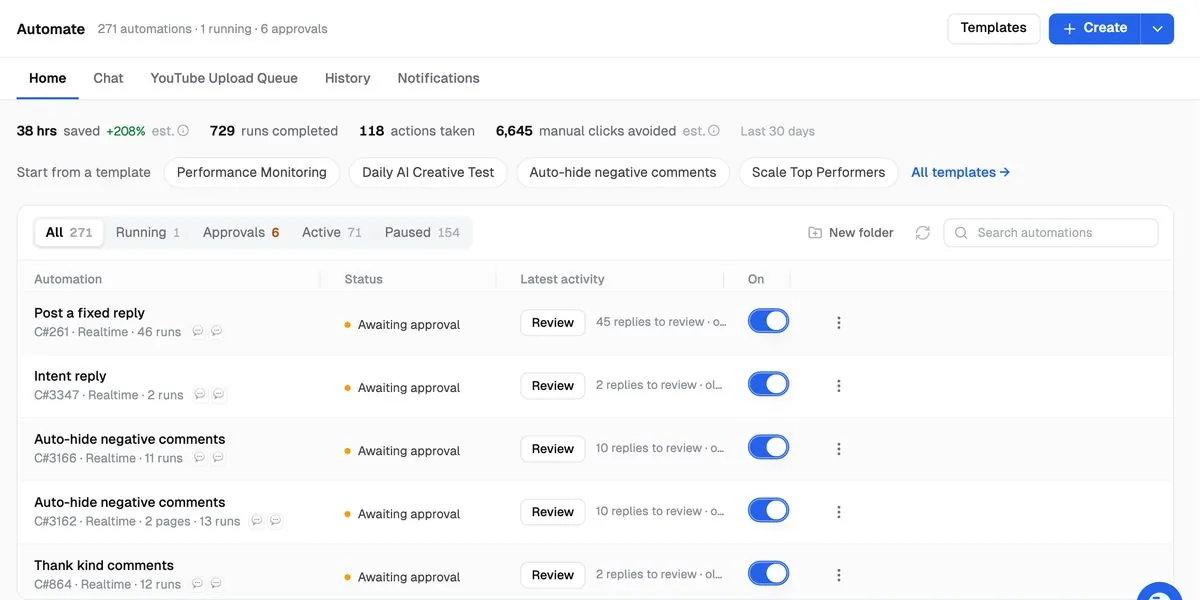Create a New folder
Viewport: 1200px width, 600px height.
851,233
